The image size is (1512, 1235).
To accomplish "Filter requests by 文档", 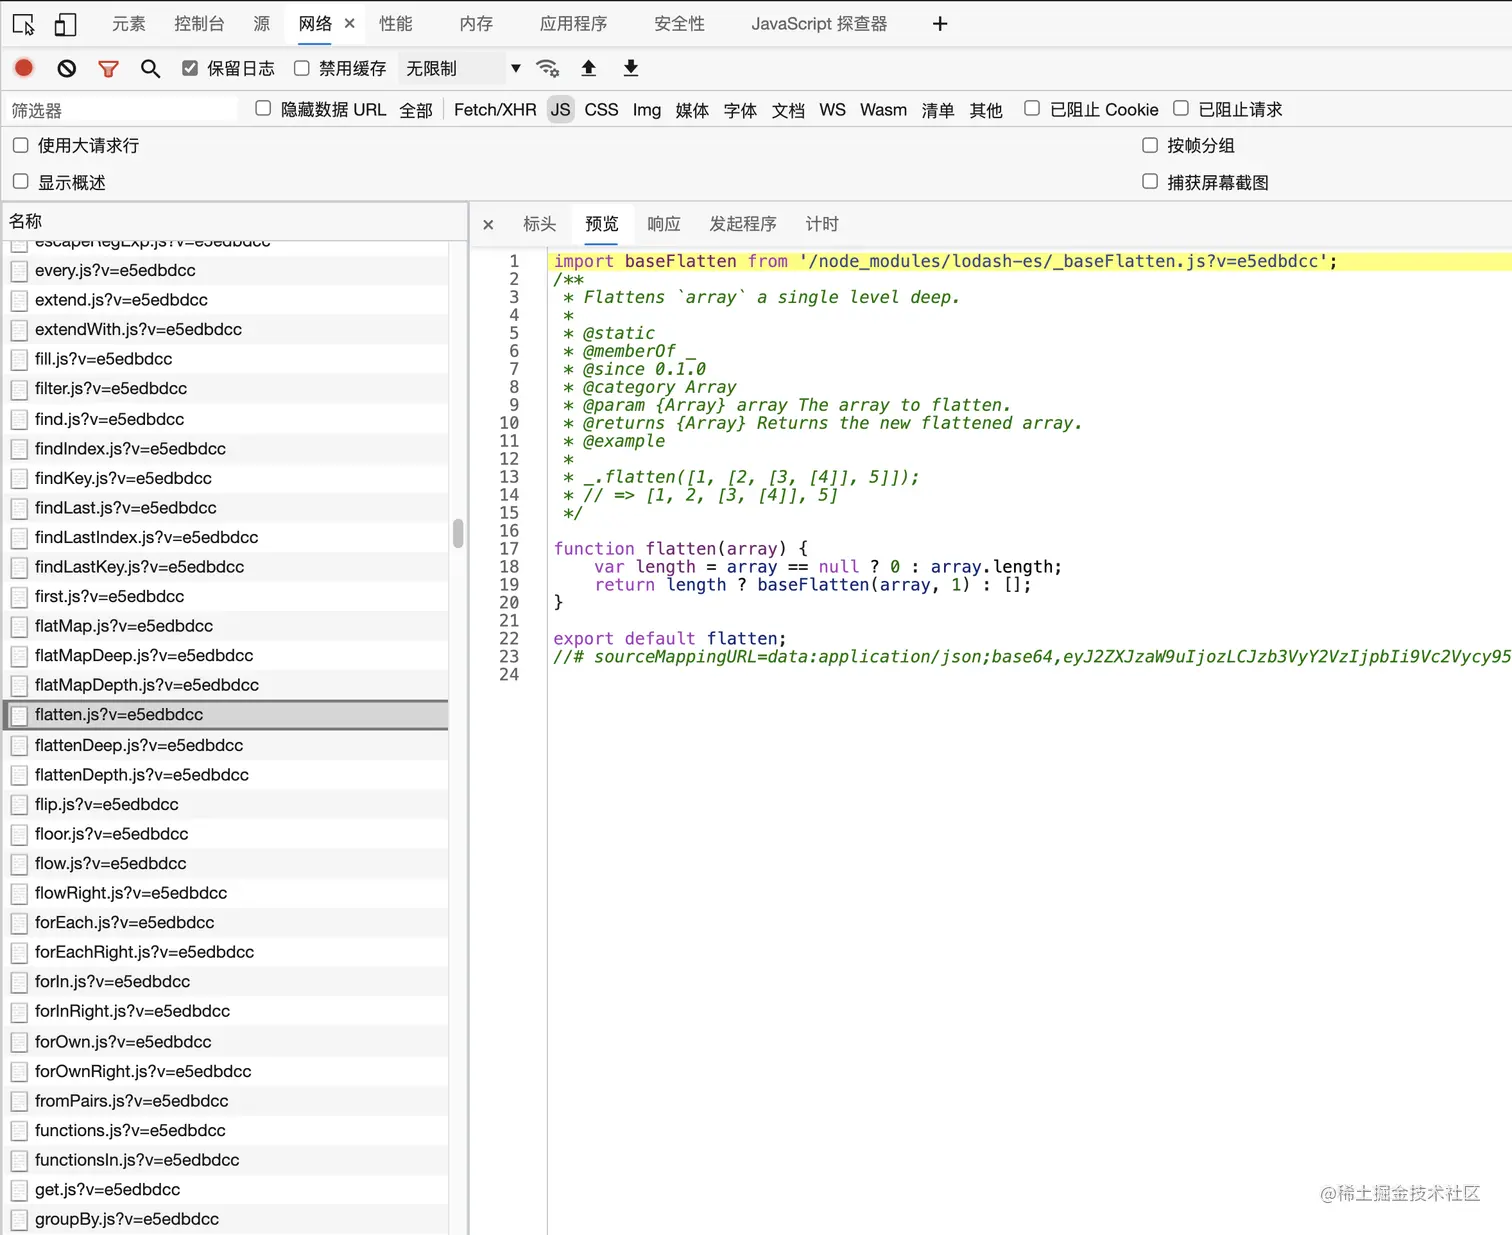I will click(x=788, y=110).
